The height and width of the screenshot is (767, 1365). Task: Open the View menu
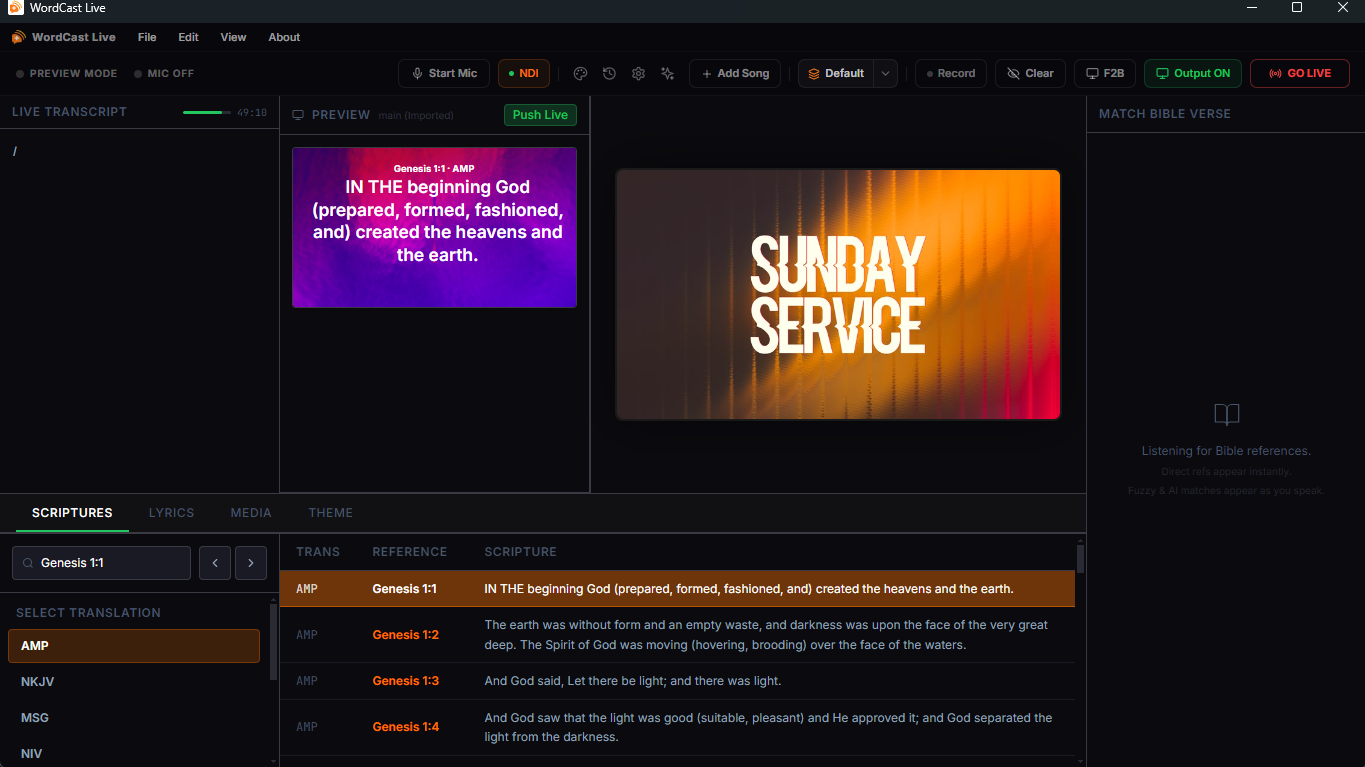coord(233,37)
